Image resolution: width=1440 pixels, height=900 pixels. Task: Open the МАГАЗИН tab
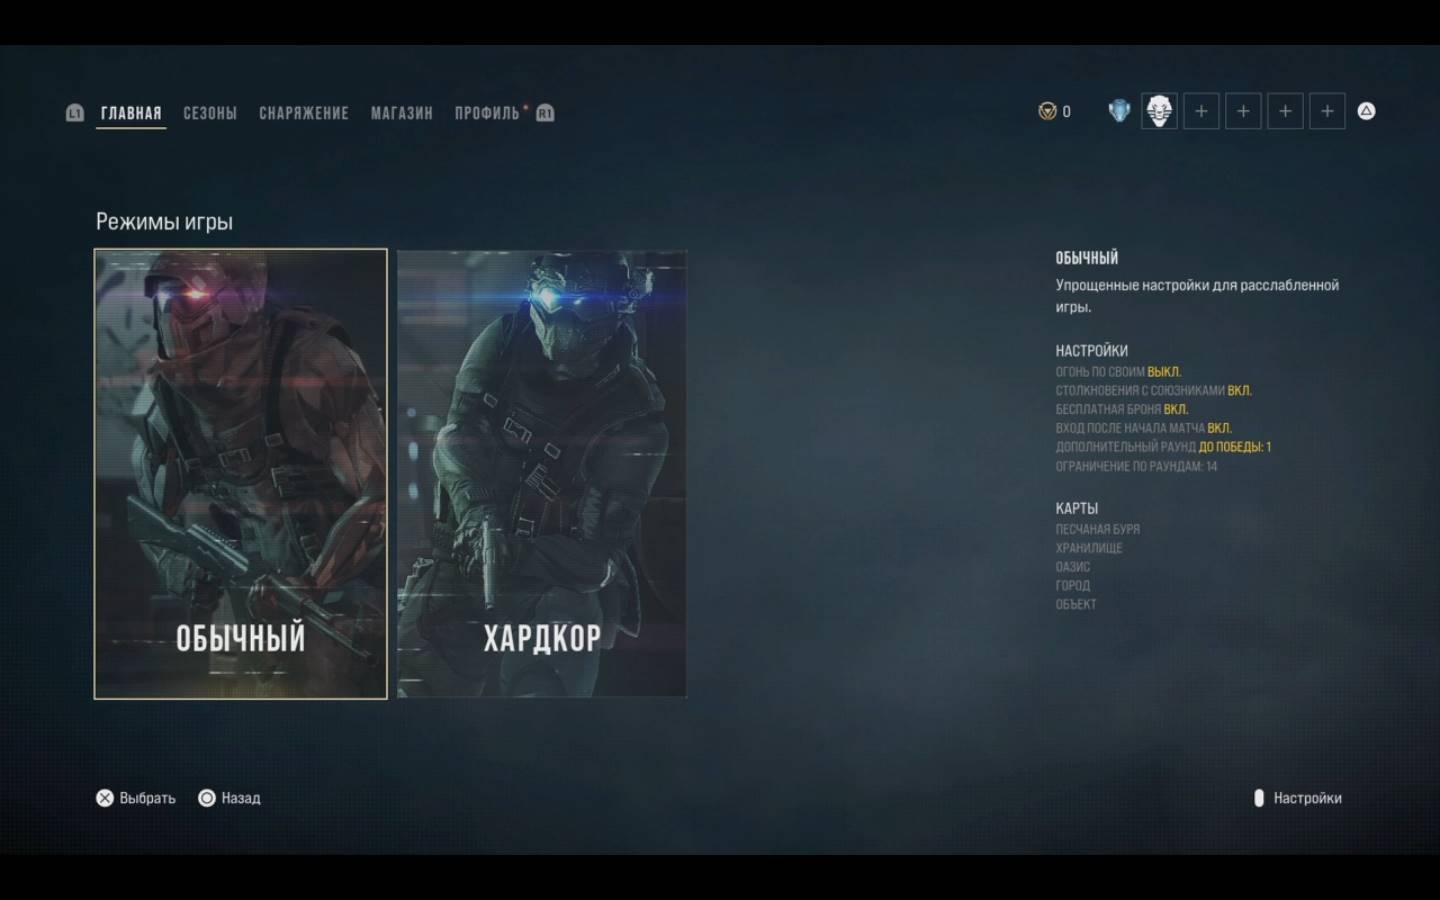402,113
